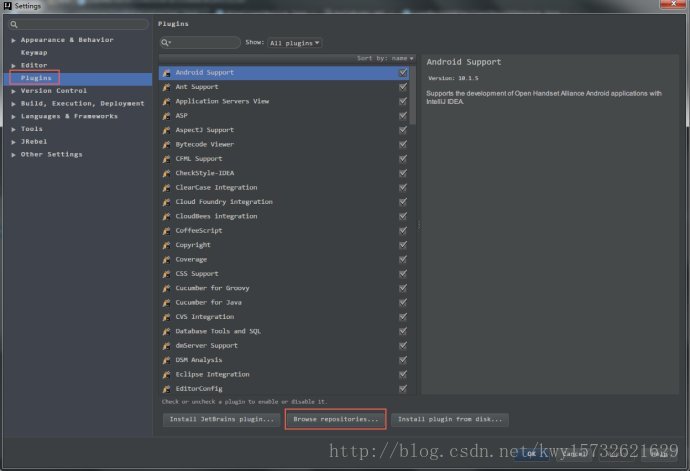Click Browse repositories button
The width and height of the screenshot is (690, 471).
pos(336,419)
